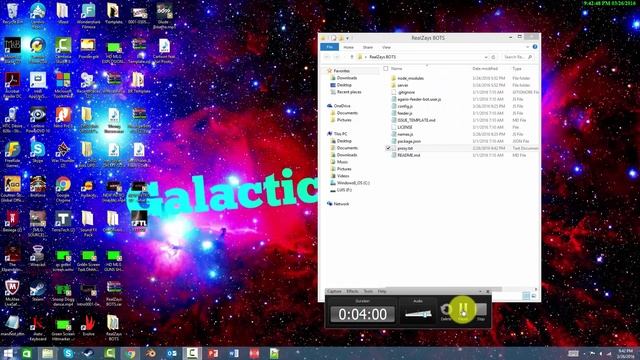
Task: Open Skype desktop shortcut
Action: (x=38, y=153)
